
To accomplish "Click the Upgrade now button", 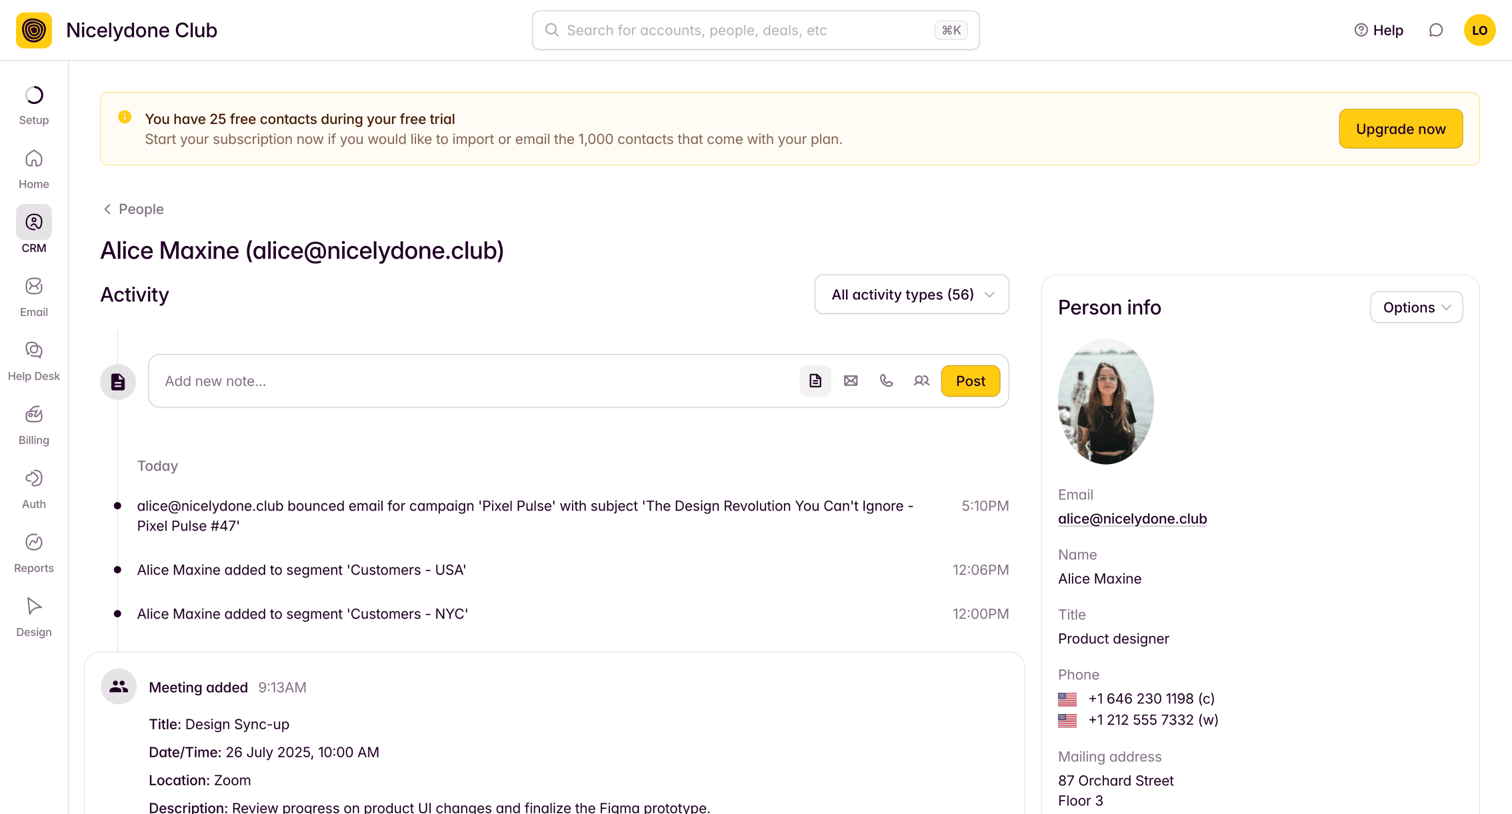I will coord(1401,129).
